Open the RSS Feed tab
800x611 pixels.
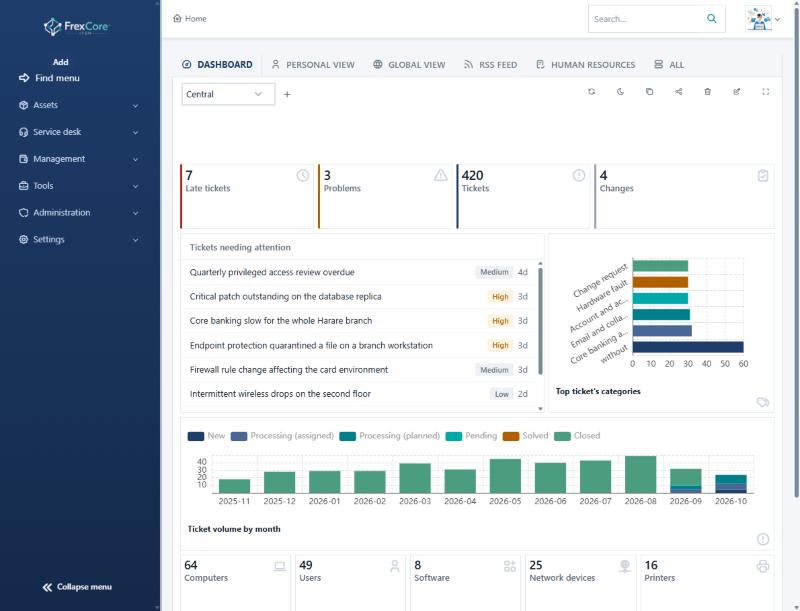[490, 65]
